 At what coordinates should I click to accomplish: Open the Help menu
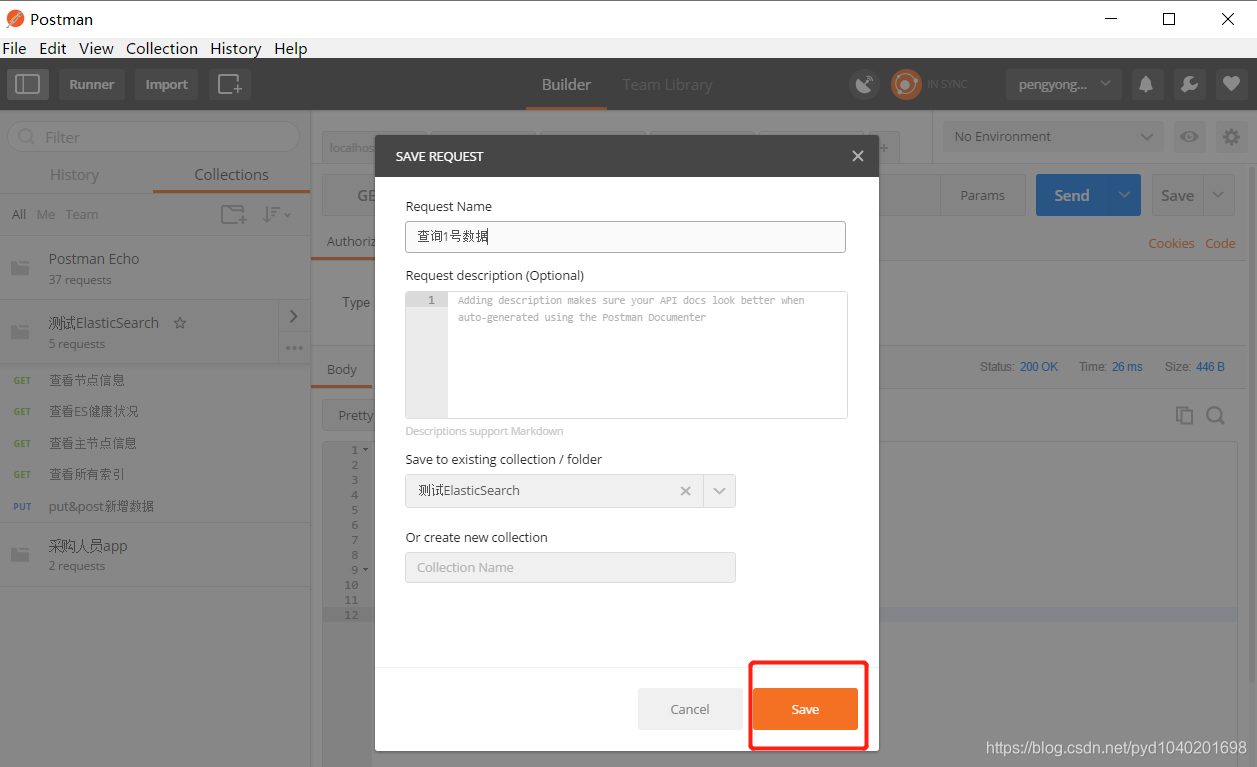click(291, 48)
